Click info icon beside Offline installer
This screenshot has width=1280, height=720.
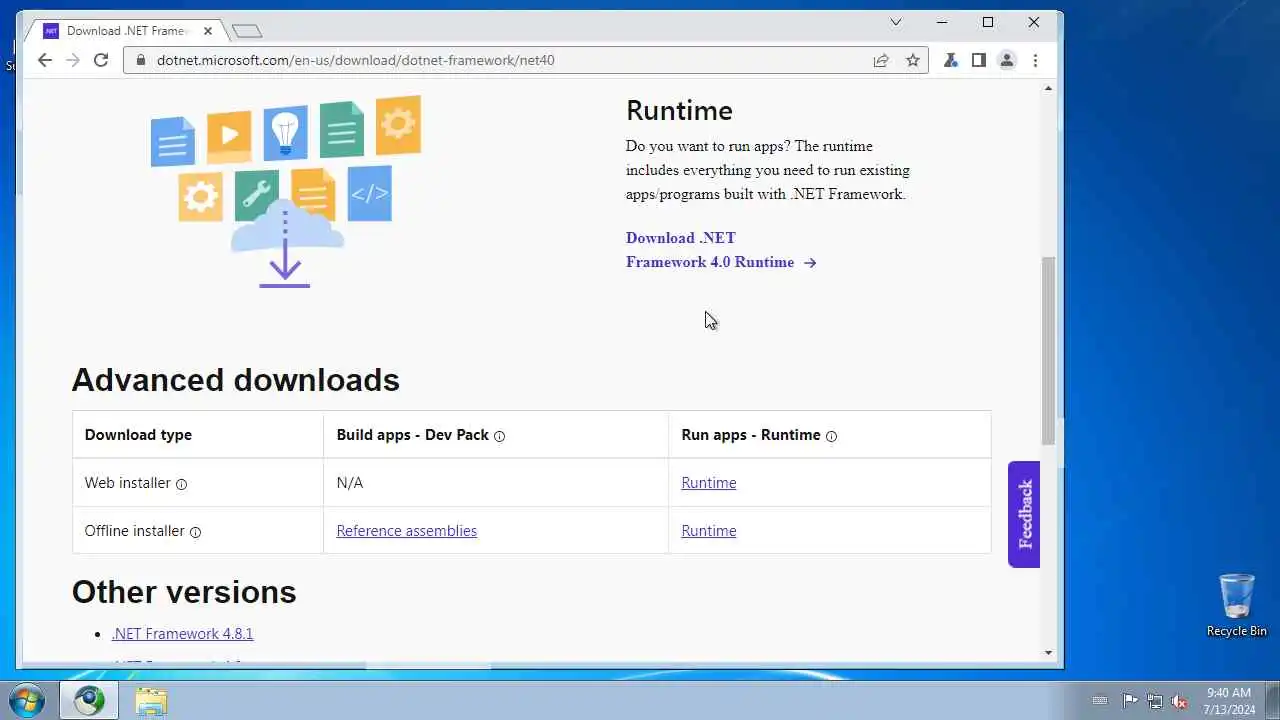click(x=195, y=532)
